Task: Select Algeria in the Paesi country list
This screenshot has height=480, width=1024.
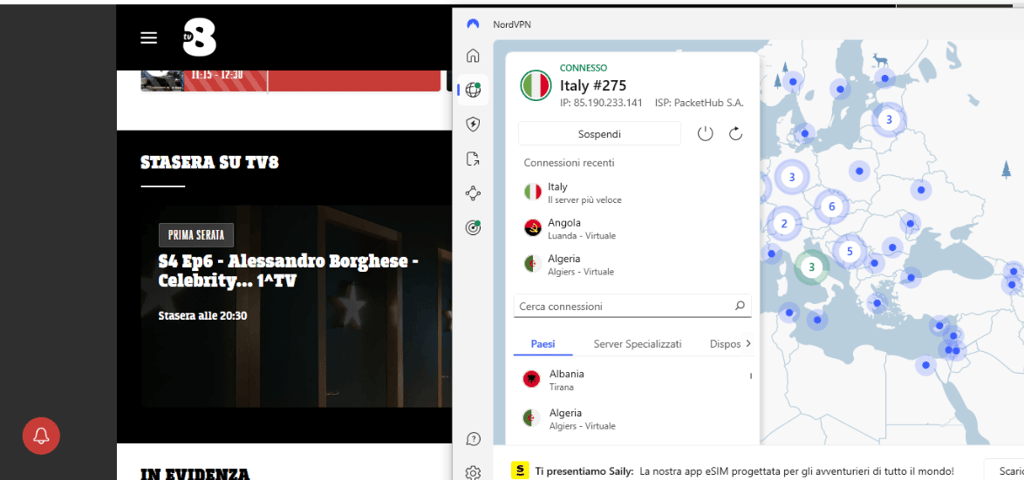Action: click(x=630, y=419)
